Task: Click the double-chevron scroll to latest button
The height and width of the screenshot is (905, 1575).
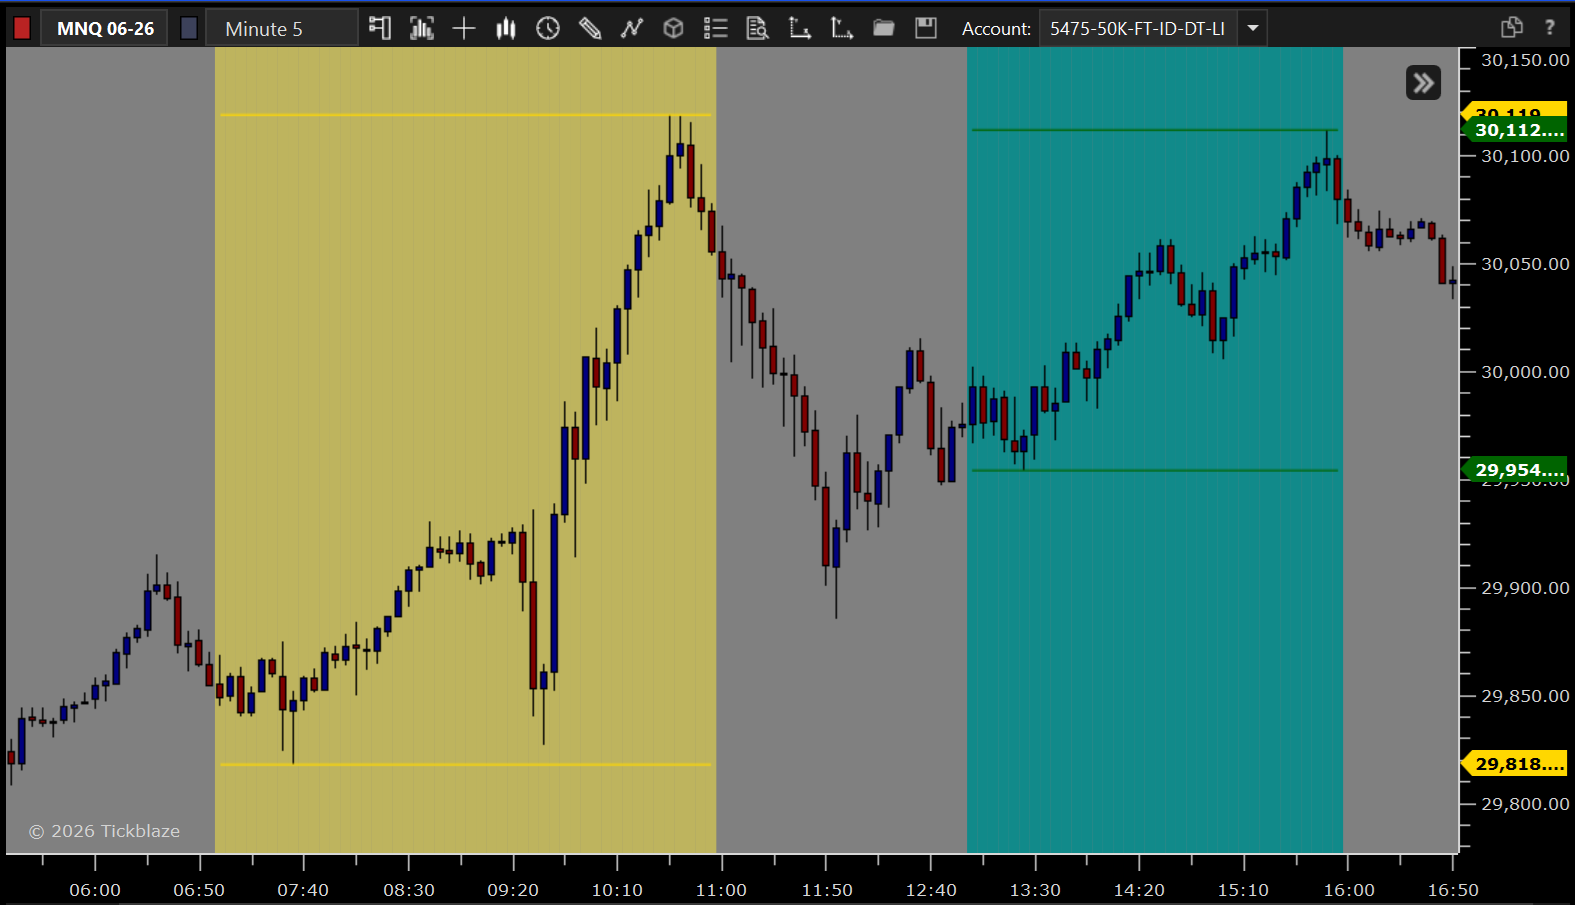Action: (x=1423, y=83)
